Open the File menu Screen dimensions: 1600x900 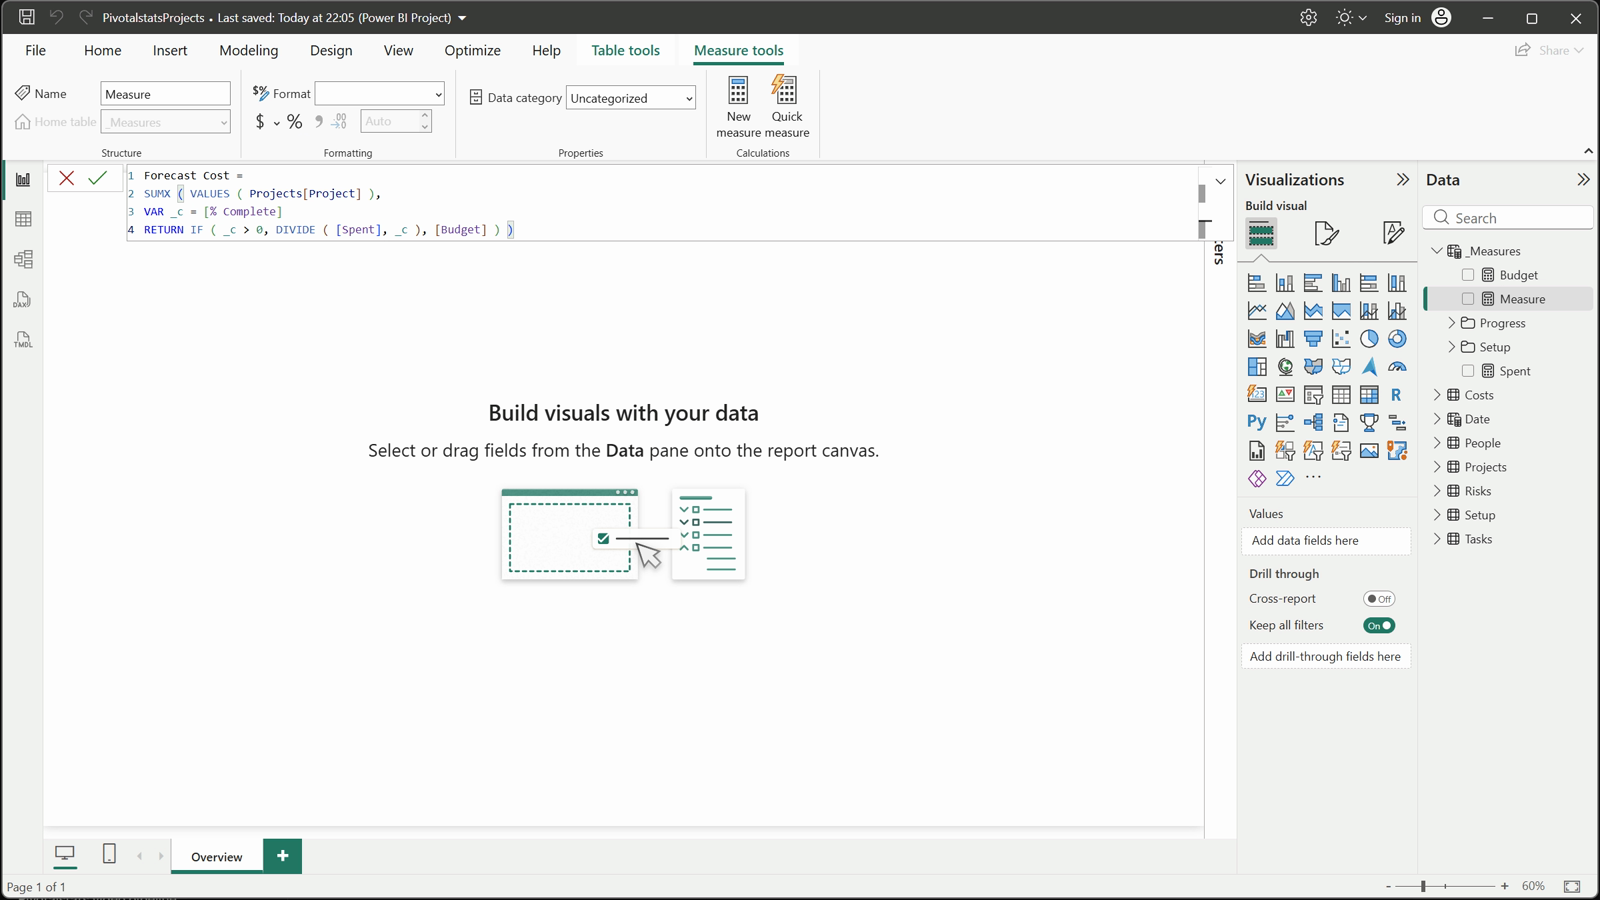[x=35, y=50]
